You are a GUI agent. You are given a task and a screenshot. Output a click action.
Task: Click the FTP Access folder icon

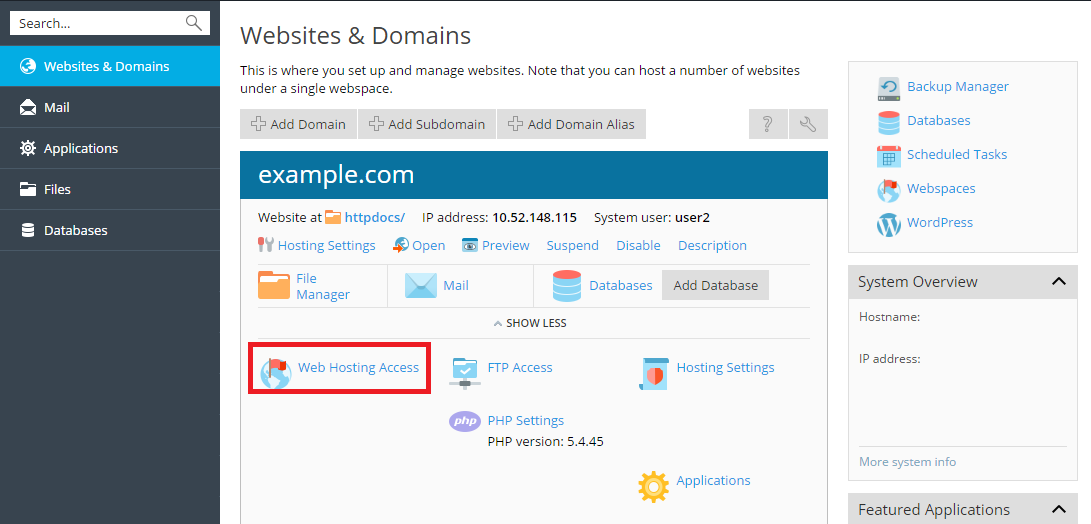click(x=465, y=372)
